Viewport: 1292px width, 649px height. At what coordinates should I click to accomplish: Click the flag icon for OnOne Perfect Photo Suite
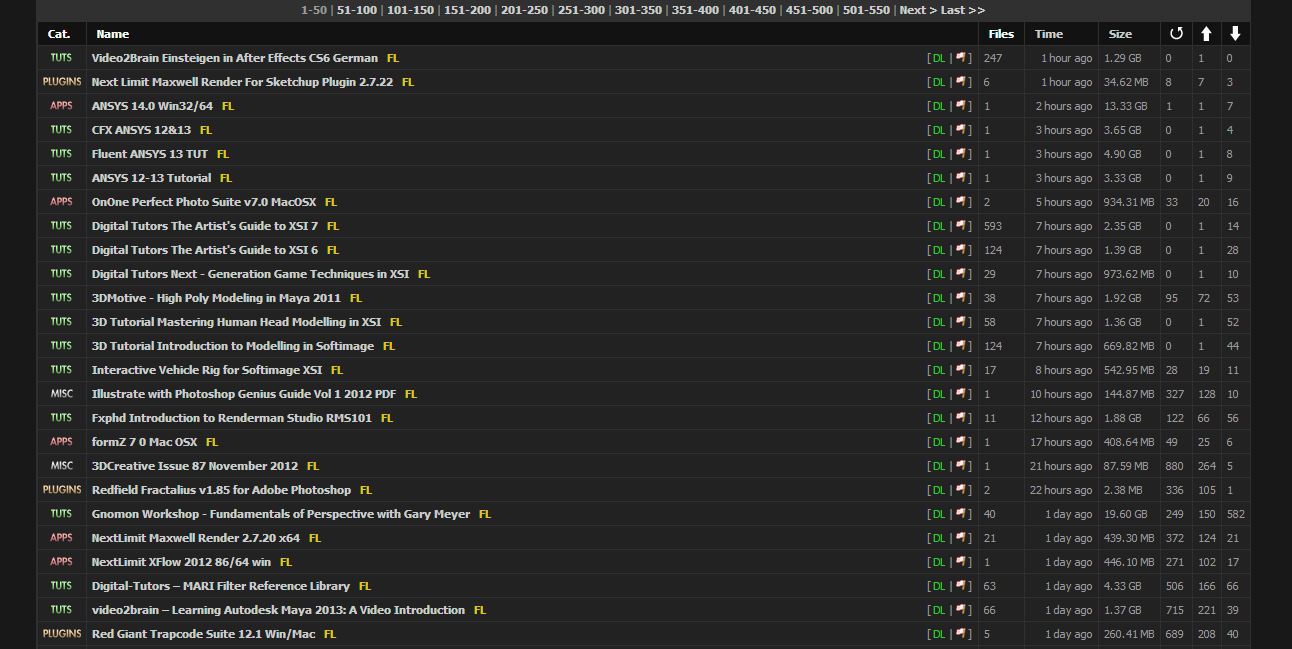[x=961, y=202]
